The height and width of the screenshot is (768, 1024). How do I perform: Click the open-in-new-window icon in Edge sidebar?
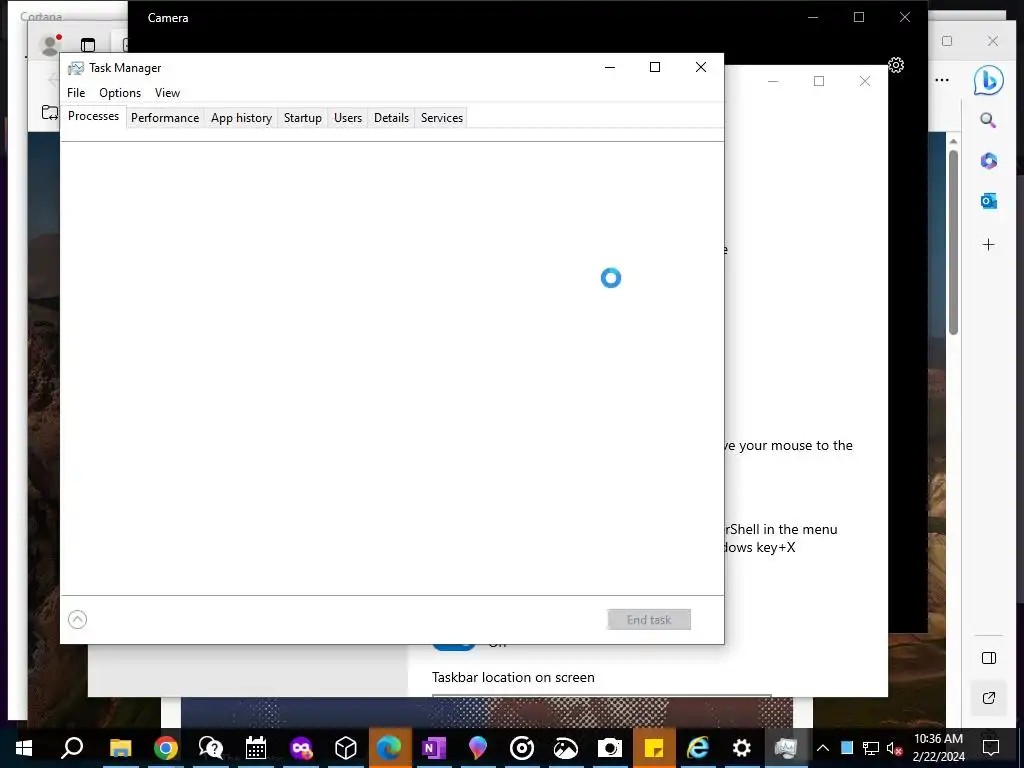point(989,698)
